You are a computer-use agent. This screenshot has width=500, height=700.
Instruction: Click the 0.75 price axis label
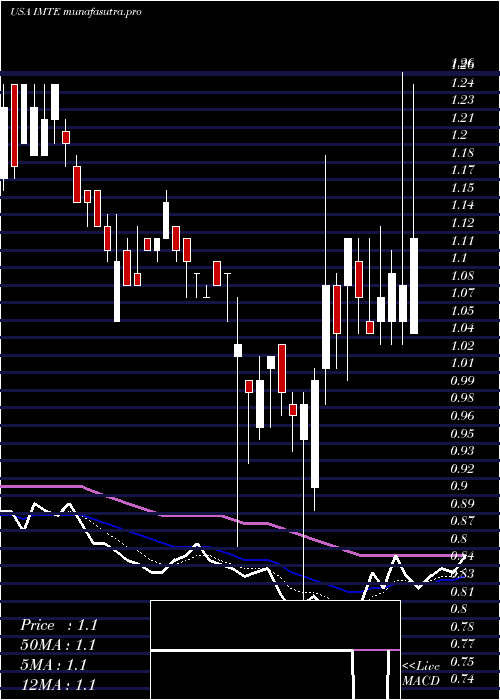point(462,662)
